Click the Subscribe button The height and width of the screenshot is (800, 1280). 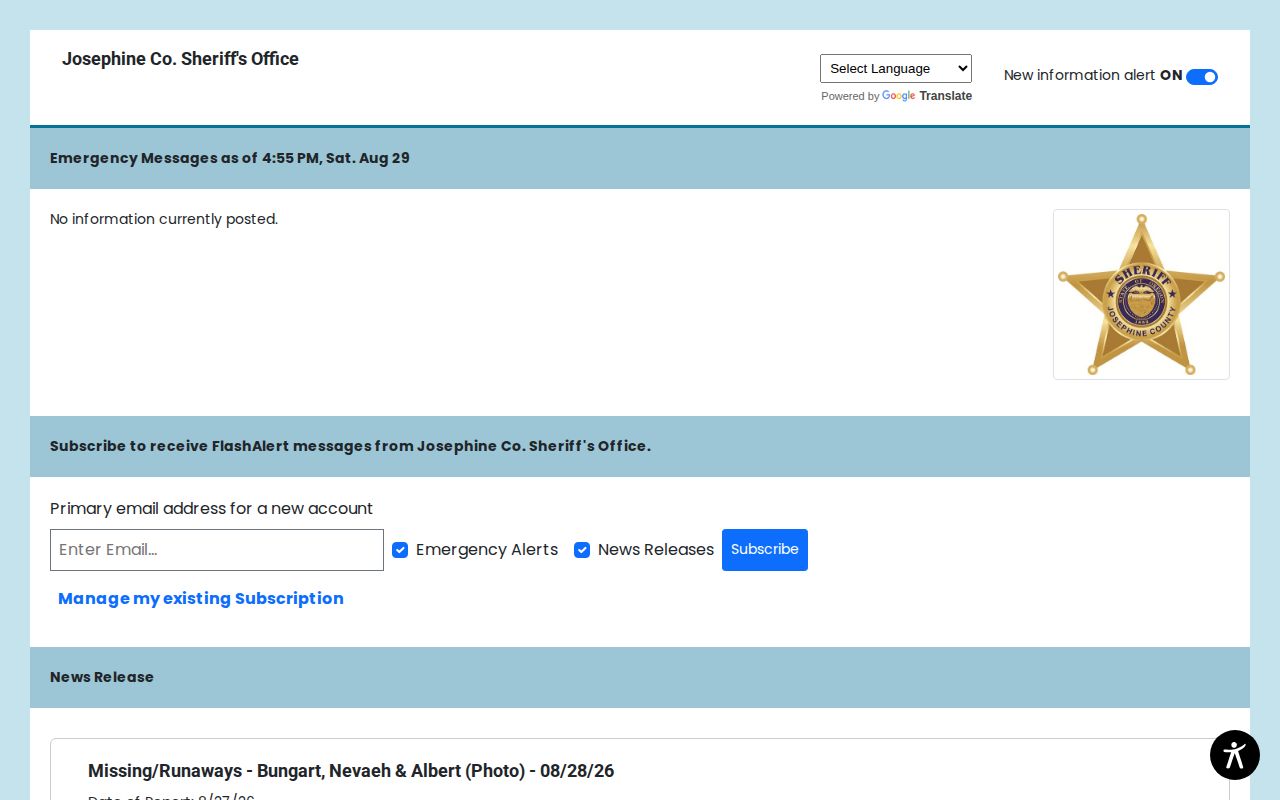[x=765, y=550]
